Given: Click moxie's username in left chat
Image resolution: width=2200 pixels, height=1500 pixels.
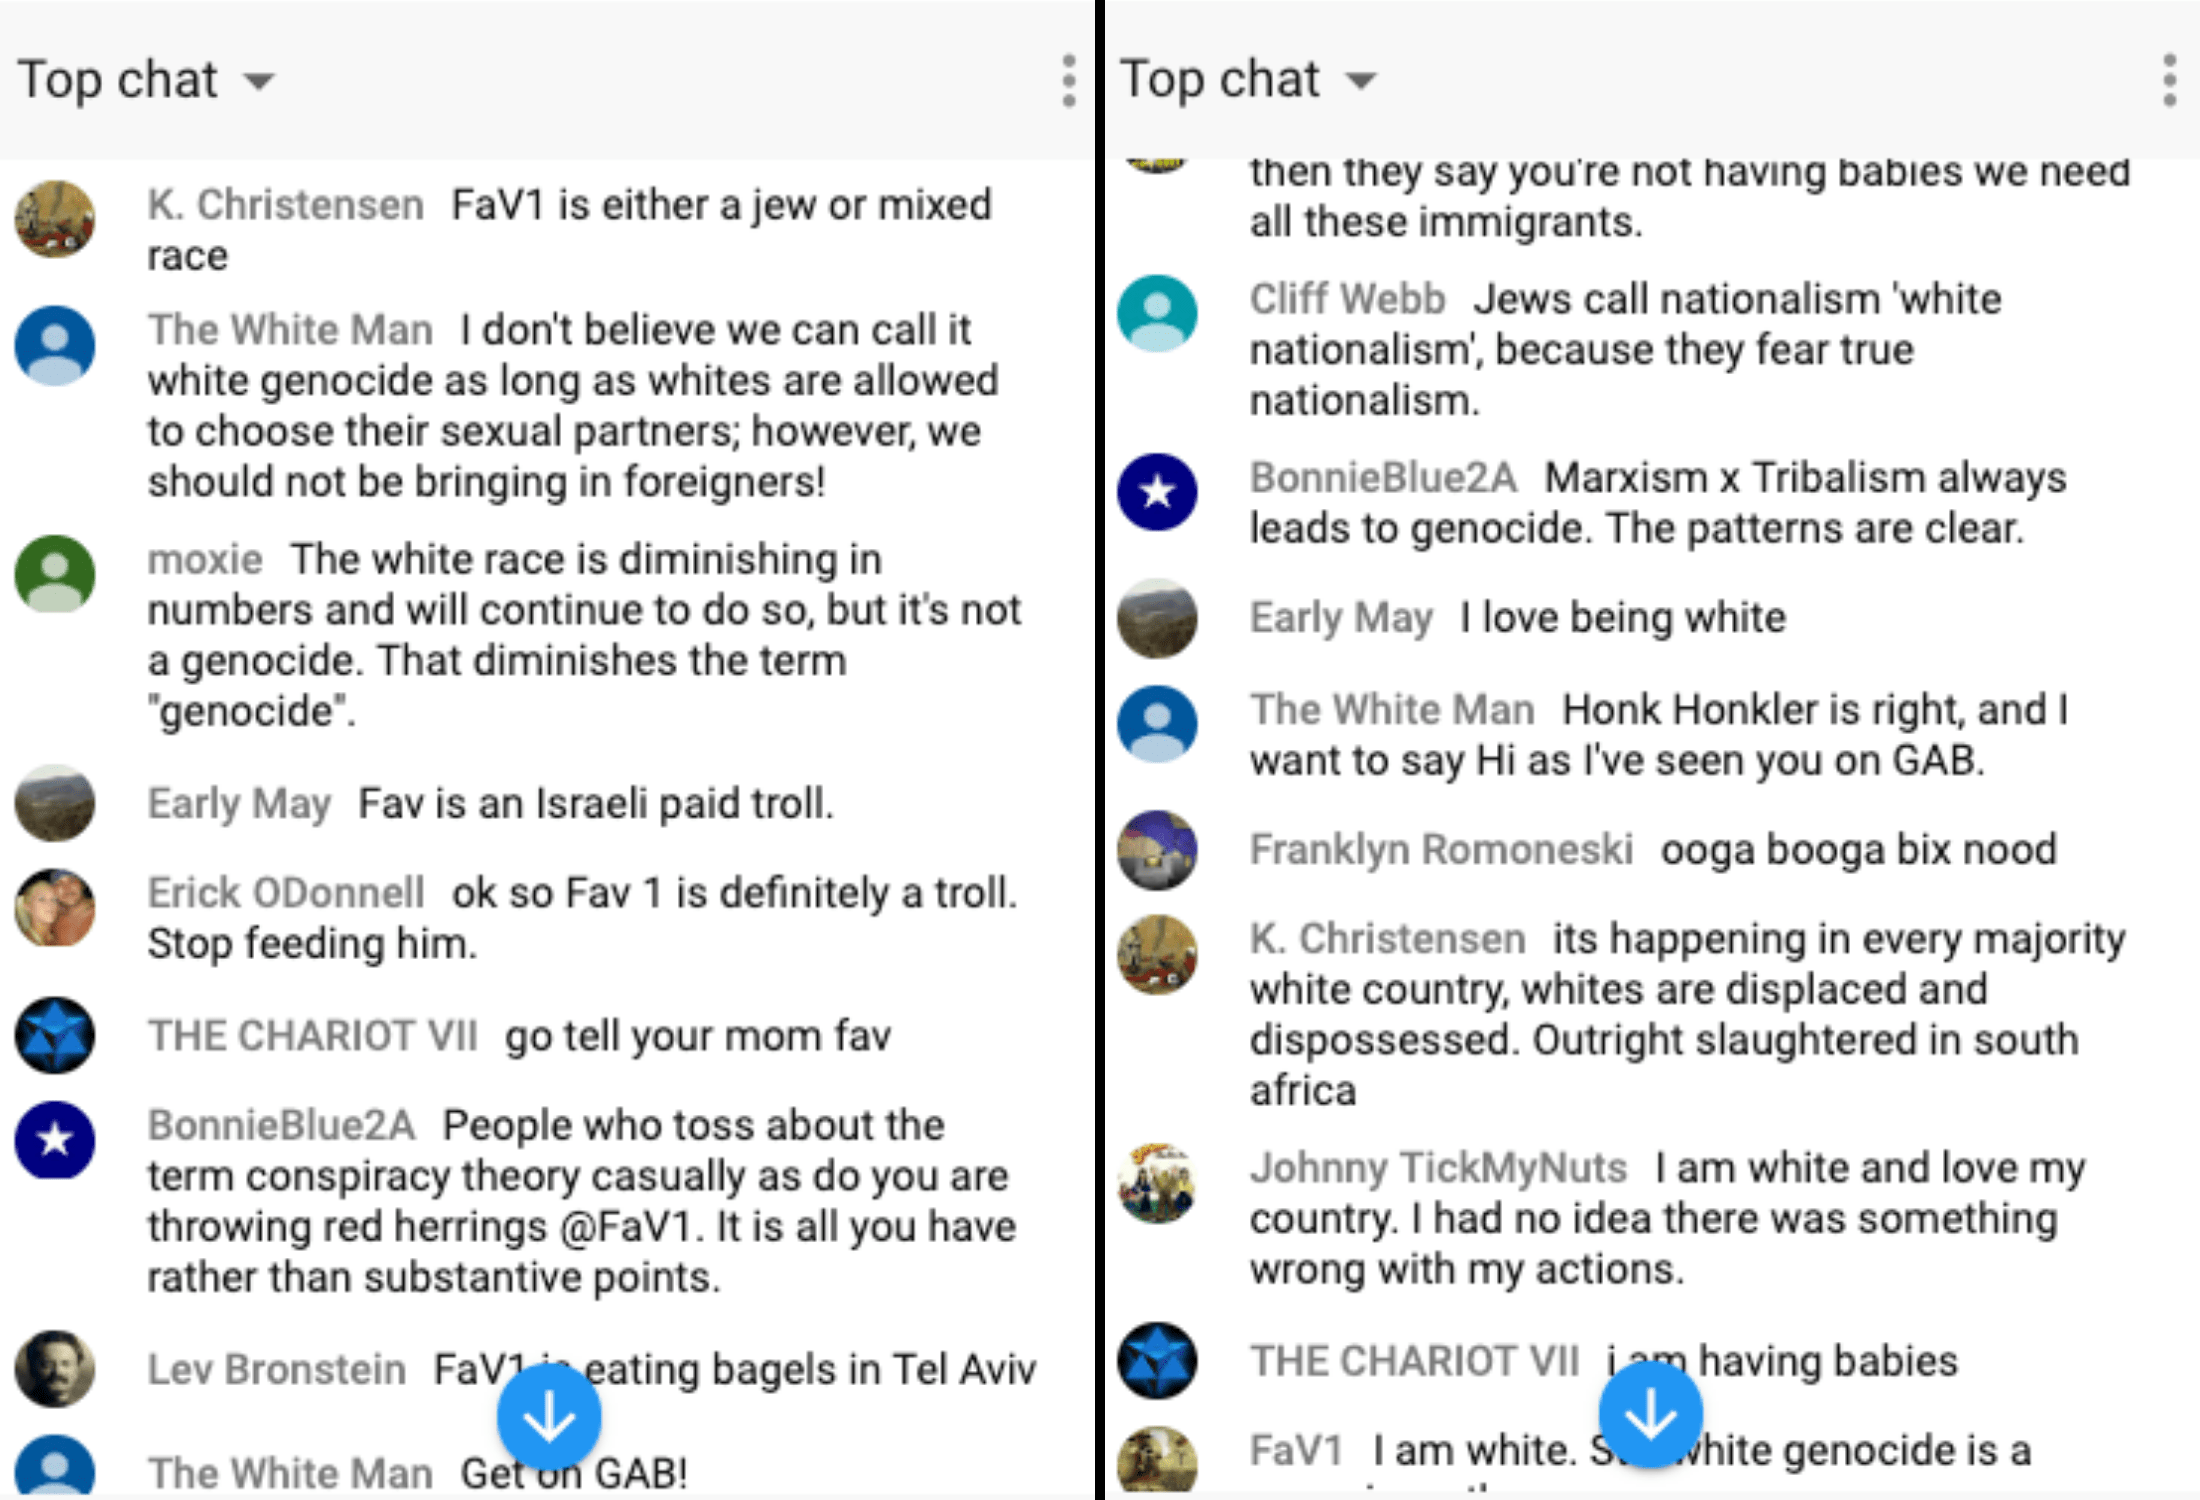Looking at the screenshot, I should point(205,559).
